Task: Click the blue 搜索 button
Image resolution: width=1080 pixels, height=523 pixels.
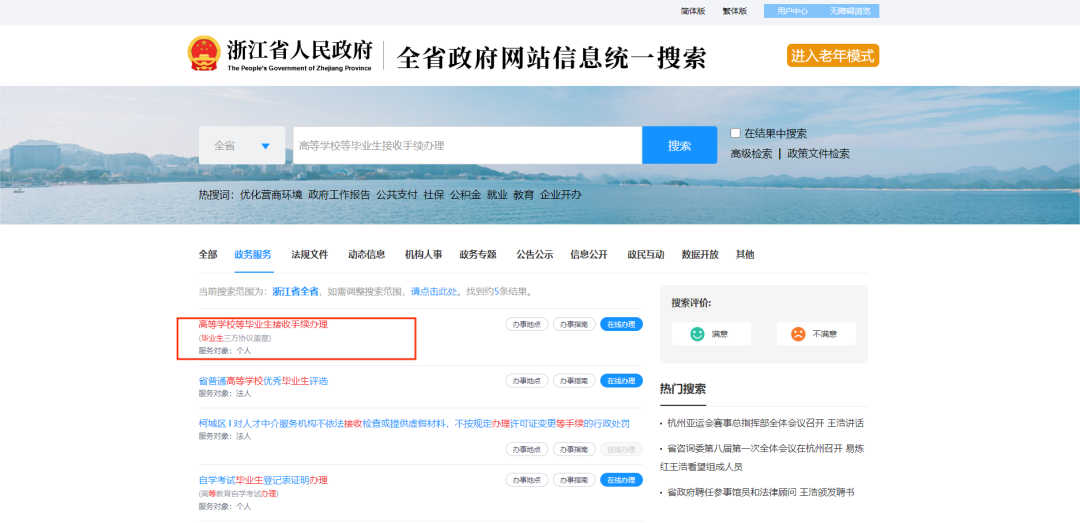Action: point(679,145)
